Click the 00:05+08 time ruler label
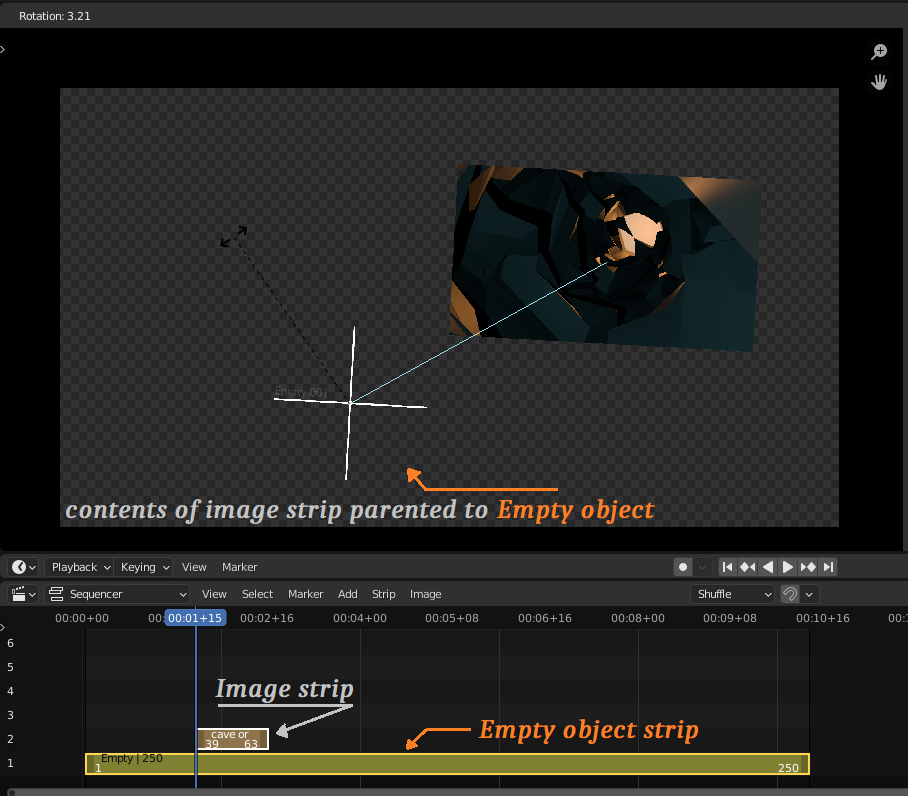The height and width of the screenshot is (796, 908). (x=452, y=618)
